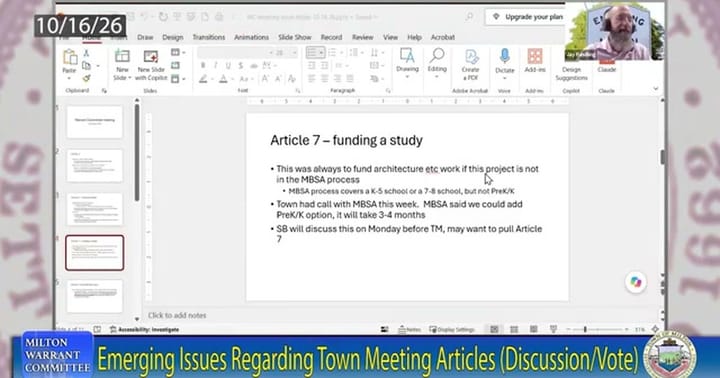Screen dimensions: 720x378
Task: Toggle Align Right paragraph alignment
Action: pyautogui.click(x=338, y=79)
